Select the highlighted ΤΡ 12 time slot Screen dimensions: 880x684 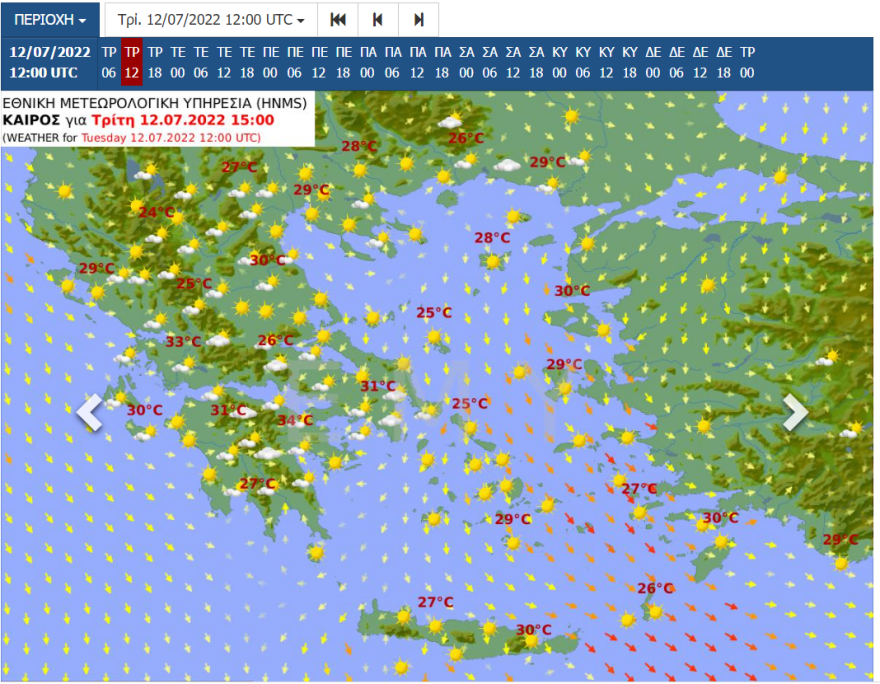[132, 62]
